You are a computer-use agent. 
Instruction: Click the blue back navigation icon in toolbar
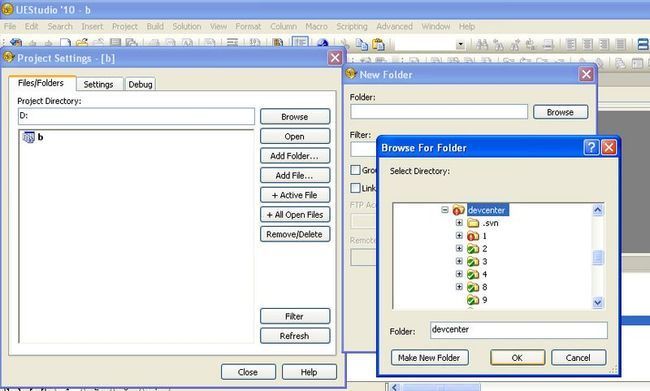16,43
